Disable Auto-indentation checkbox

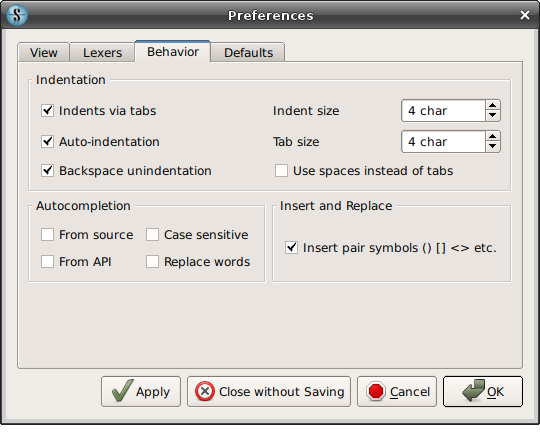[x=48, y=142]
